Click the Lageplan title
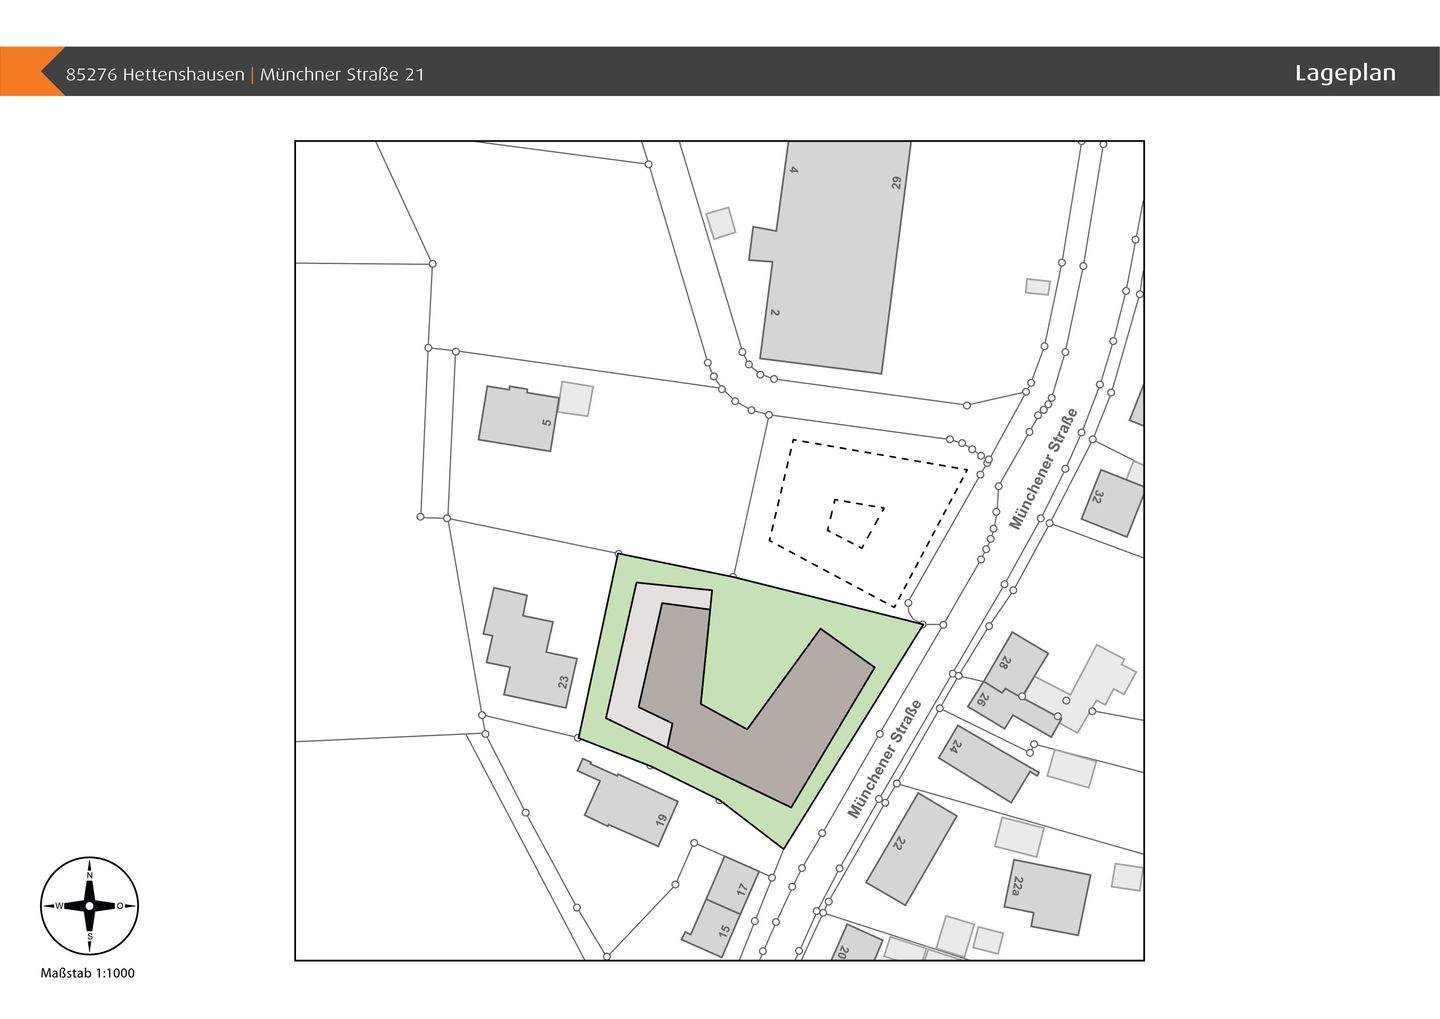 coord(1344,73)
